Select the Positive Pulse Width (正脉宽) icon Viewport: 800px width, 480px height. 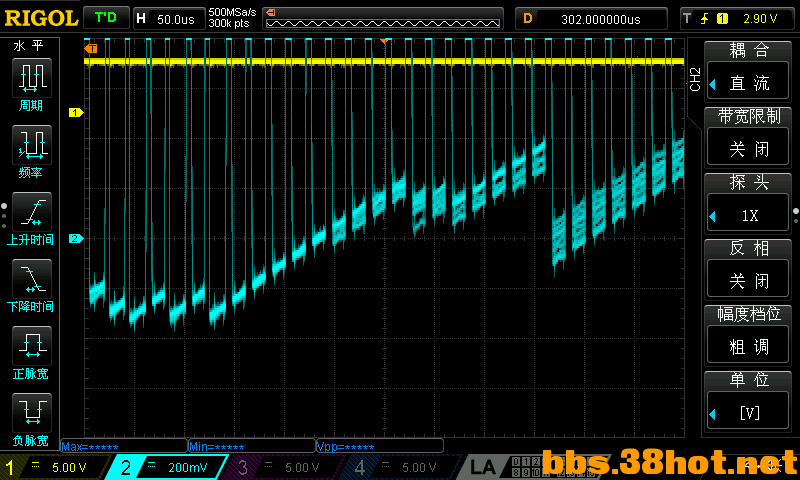pyautogui.click(x=32, y=345)
